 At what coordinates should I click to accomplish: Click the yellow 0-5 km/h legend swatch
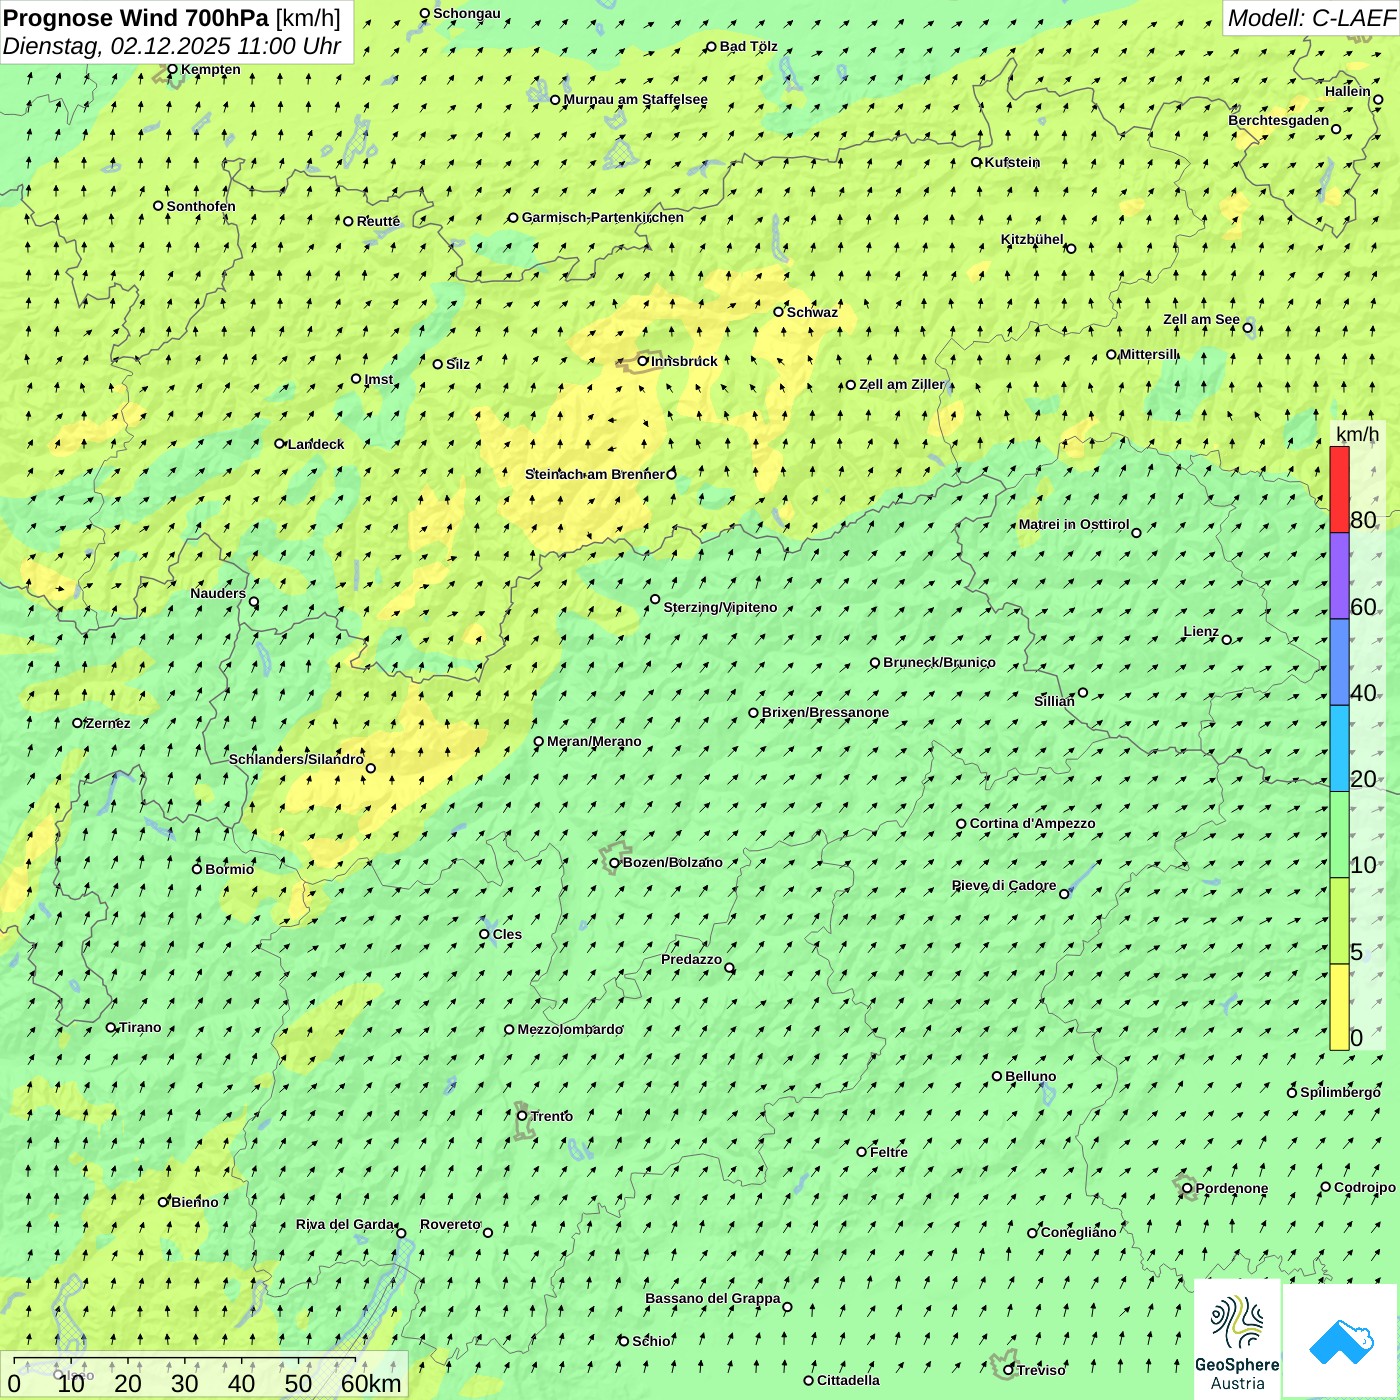point(1339,1007)
